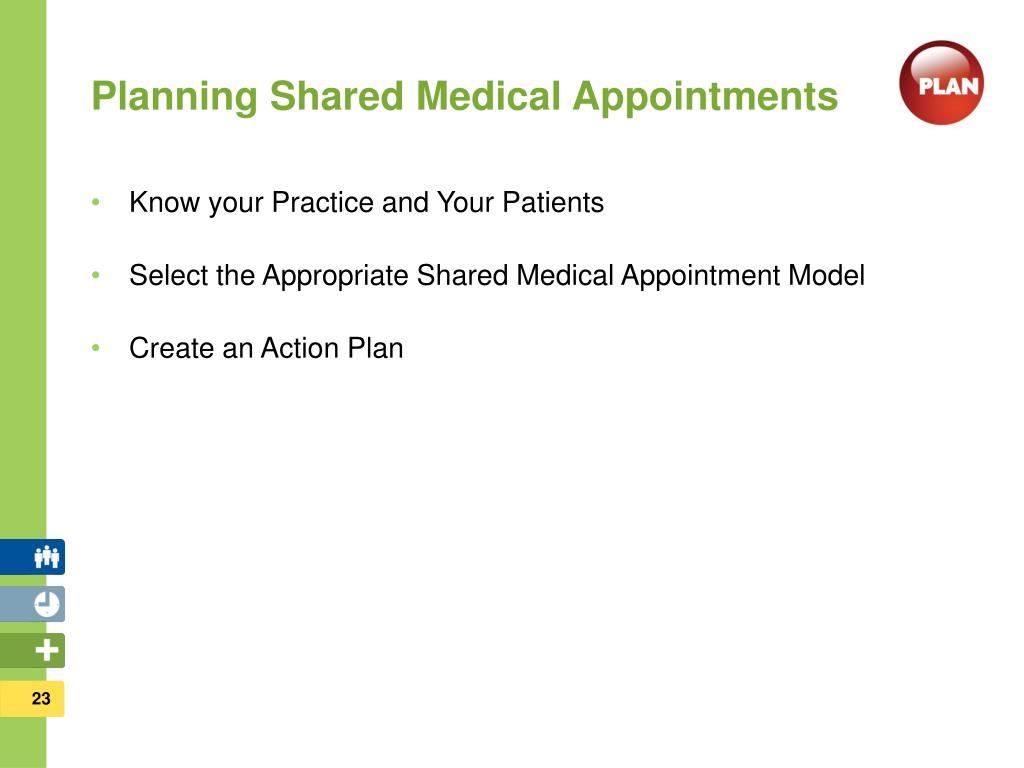
Task: Click the yellow slide number 23 tab
Action: (32, 699)
